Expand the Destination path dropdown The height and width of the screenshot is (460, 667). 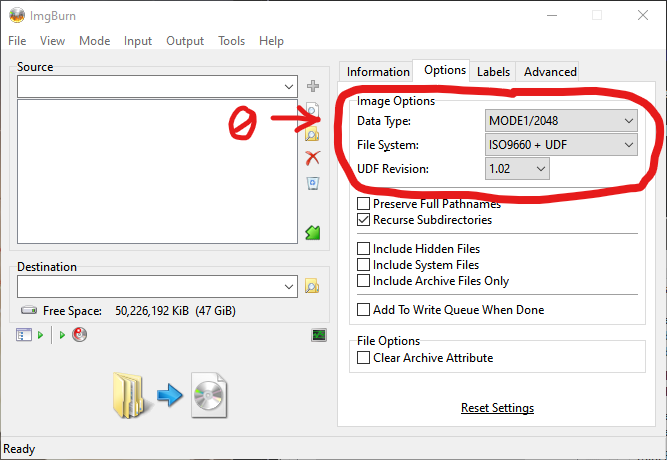point(289,286)
